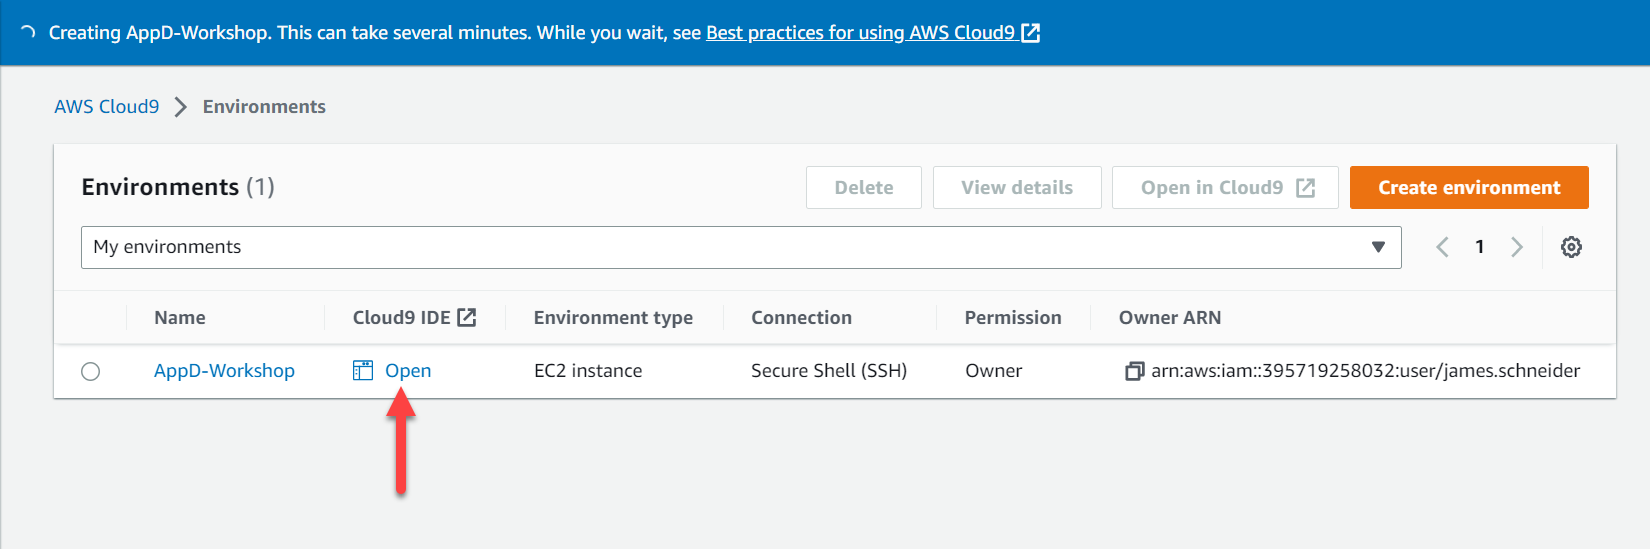Click the View details button
Screen dimensions: 1650x549
(x=1017, y=188)
